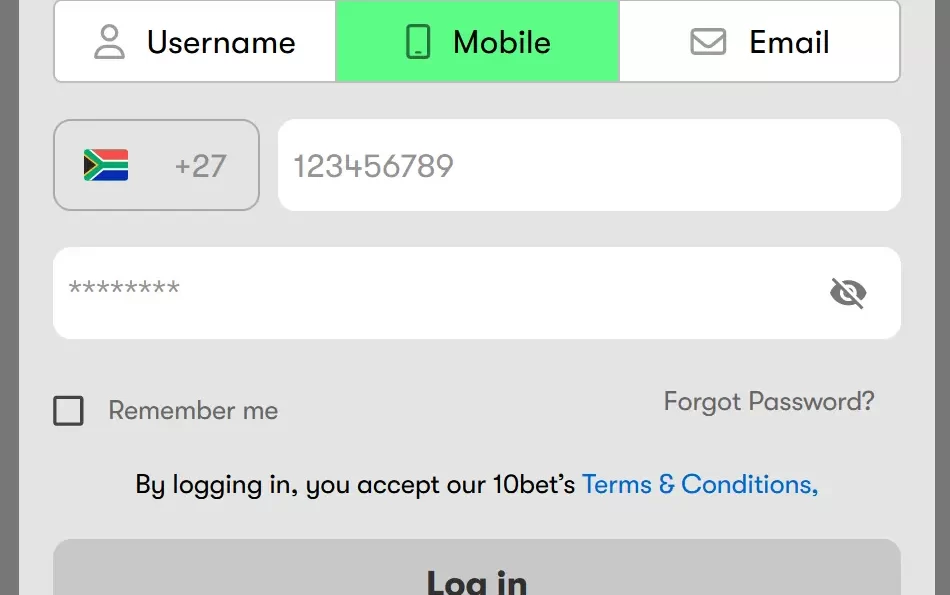Tick the Remember me checkbox
950x595 pixels.
[68, 411]
